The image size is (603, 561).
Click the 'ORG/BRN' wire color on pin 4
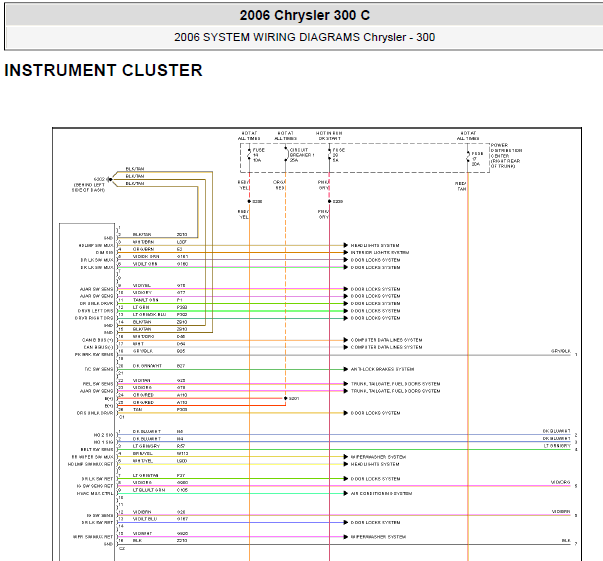click(143, 249)
